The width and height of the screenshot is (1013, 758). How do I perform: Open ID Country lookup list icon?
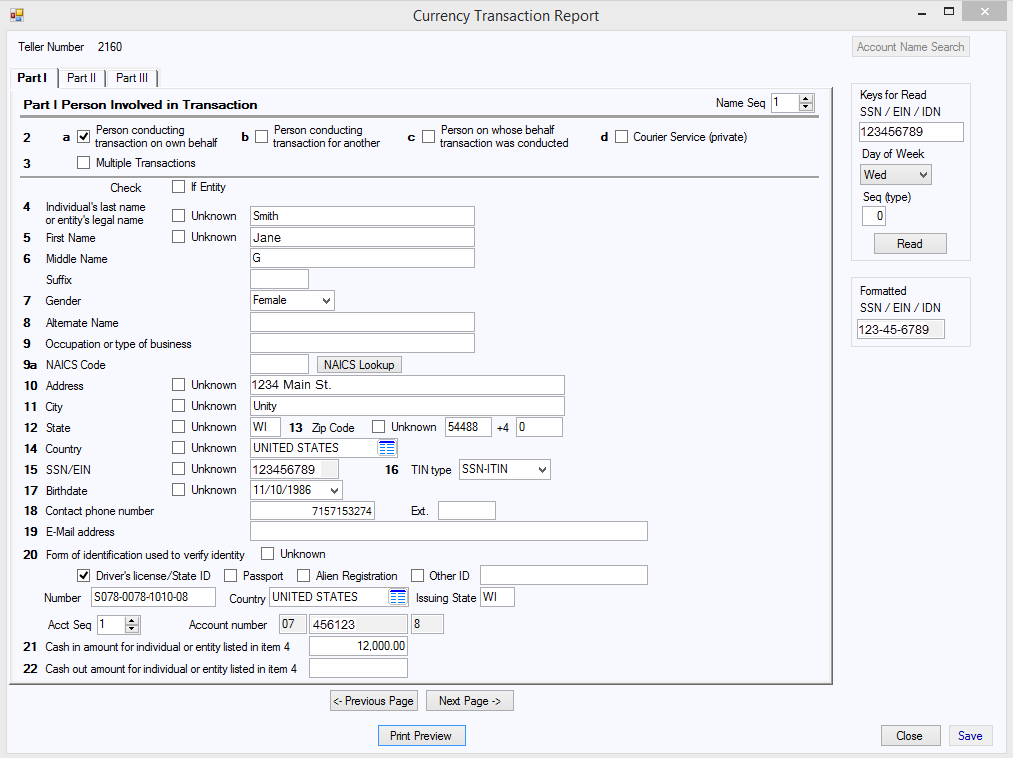click(x=398, y=597)
